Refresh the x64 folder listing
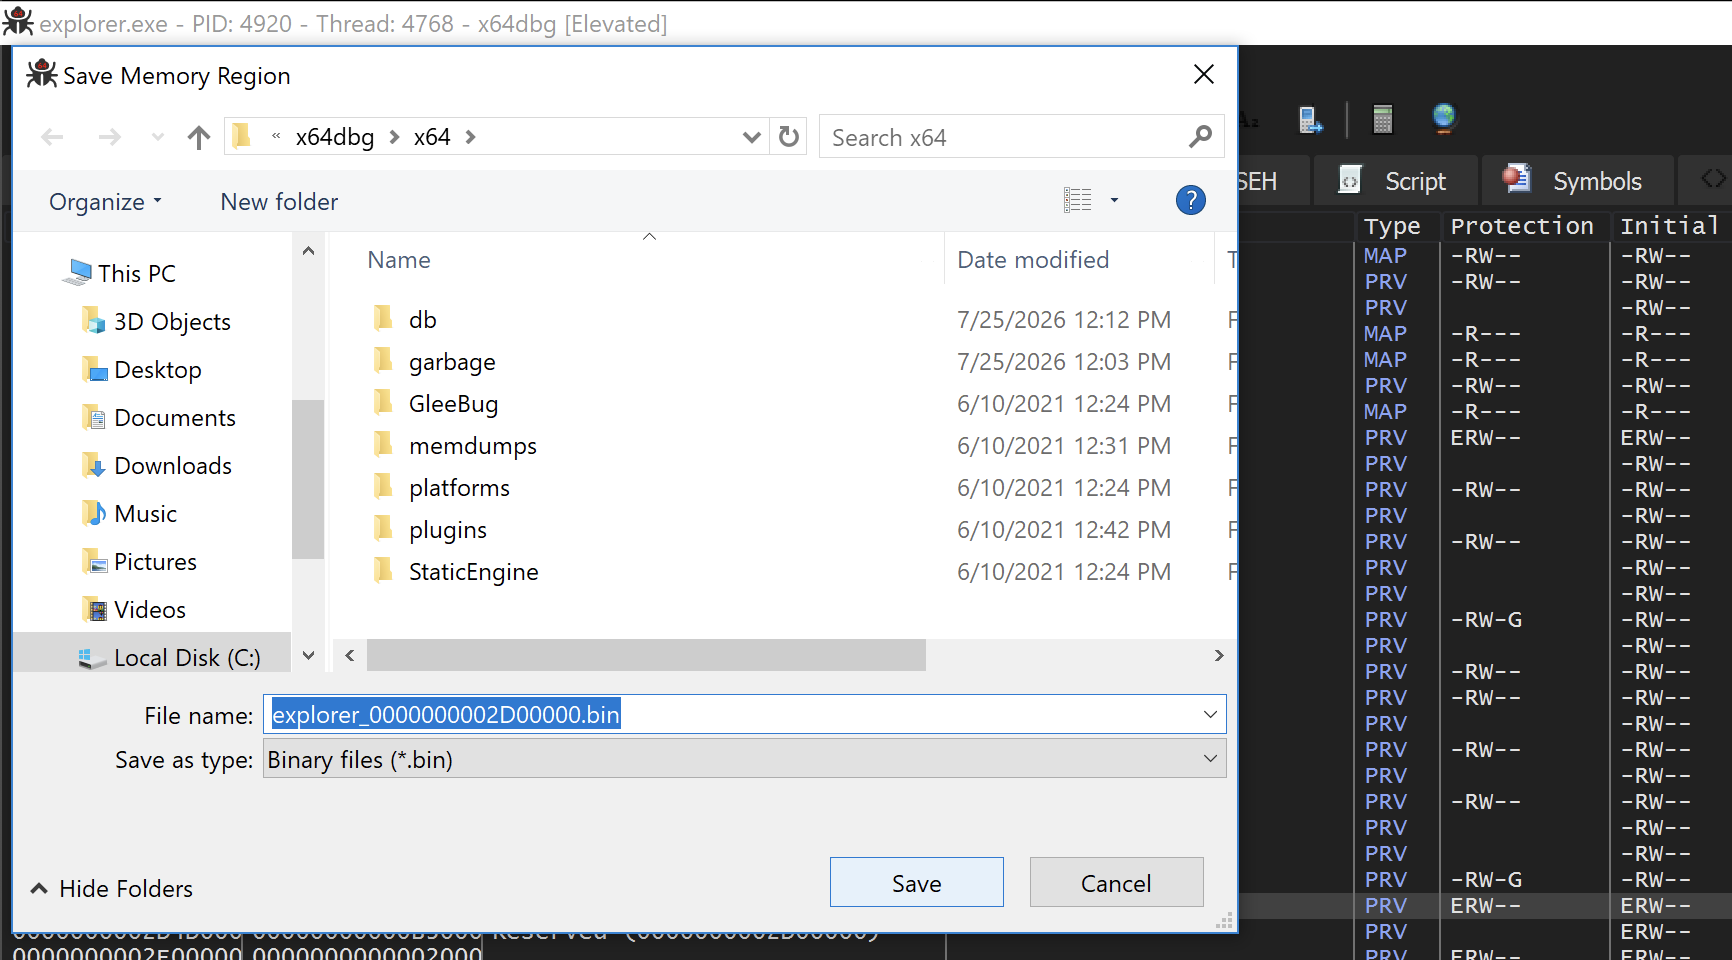Screen dimensions: 1732x960 [x=789, y=137]
